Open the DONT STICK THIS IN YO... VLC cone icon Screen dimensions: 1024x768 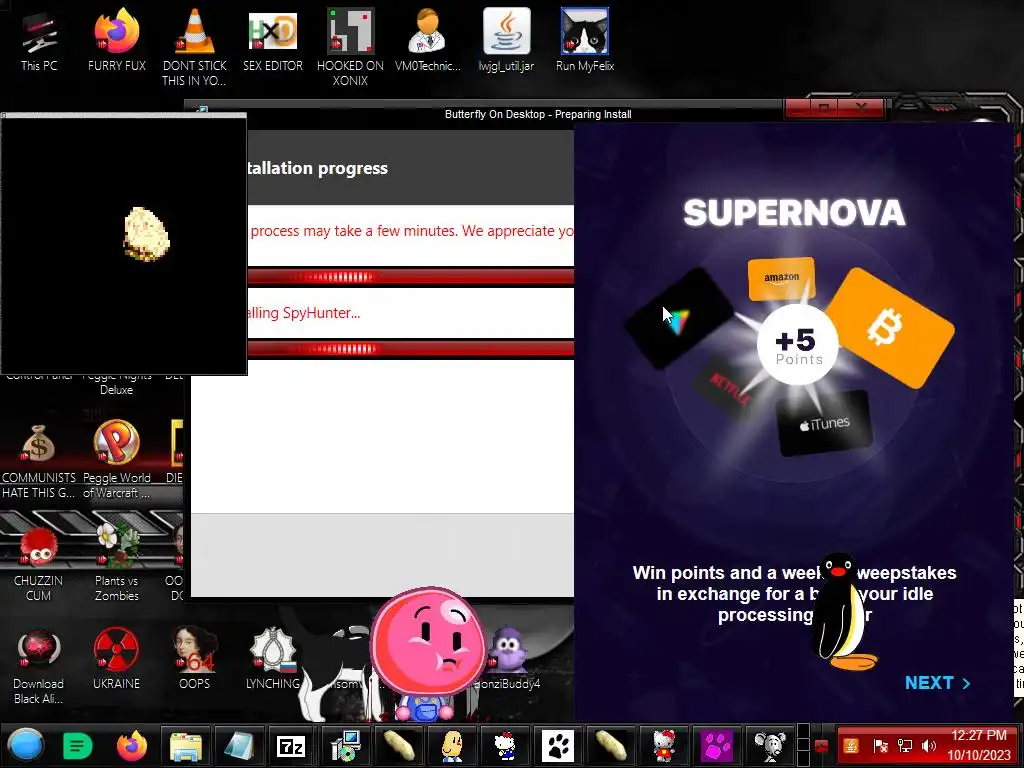point(194,46)
